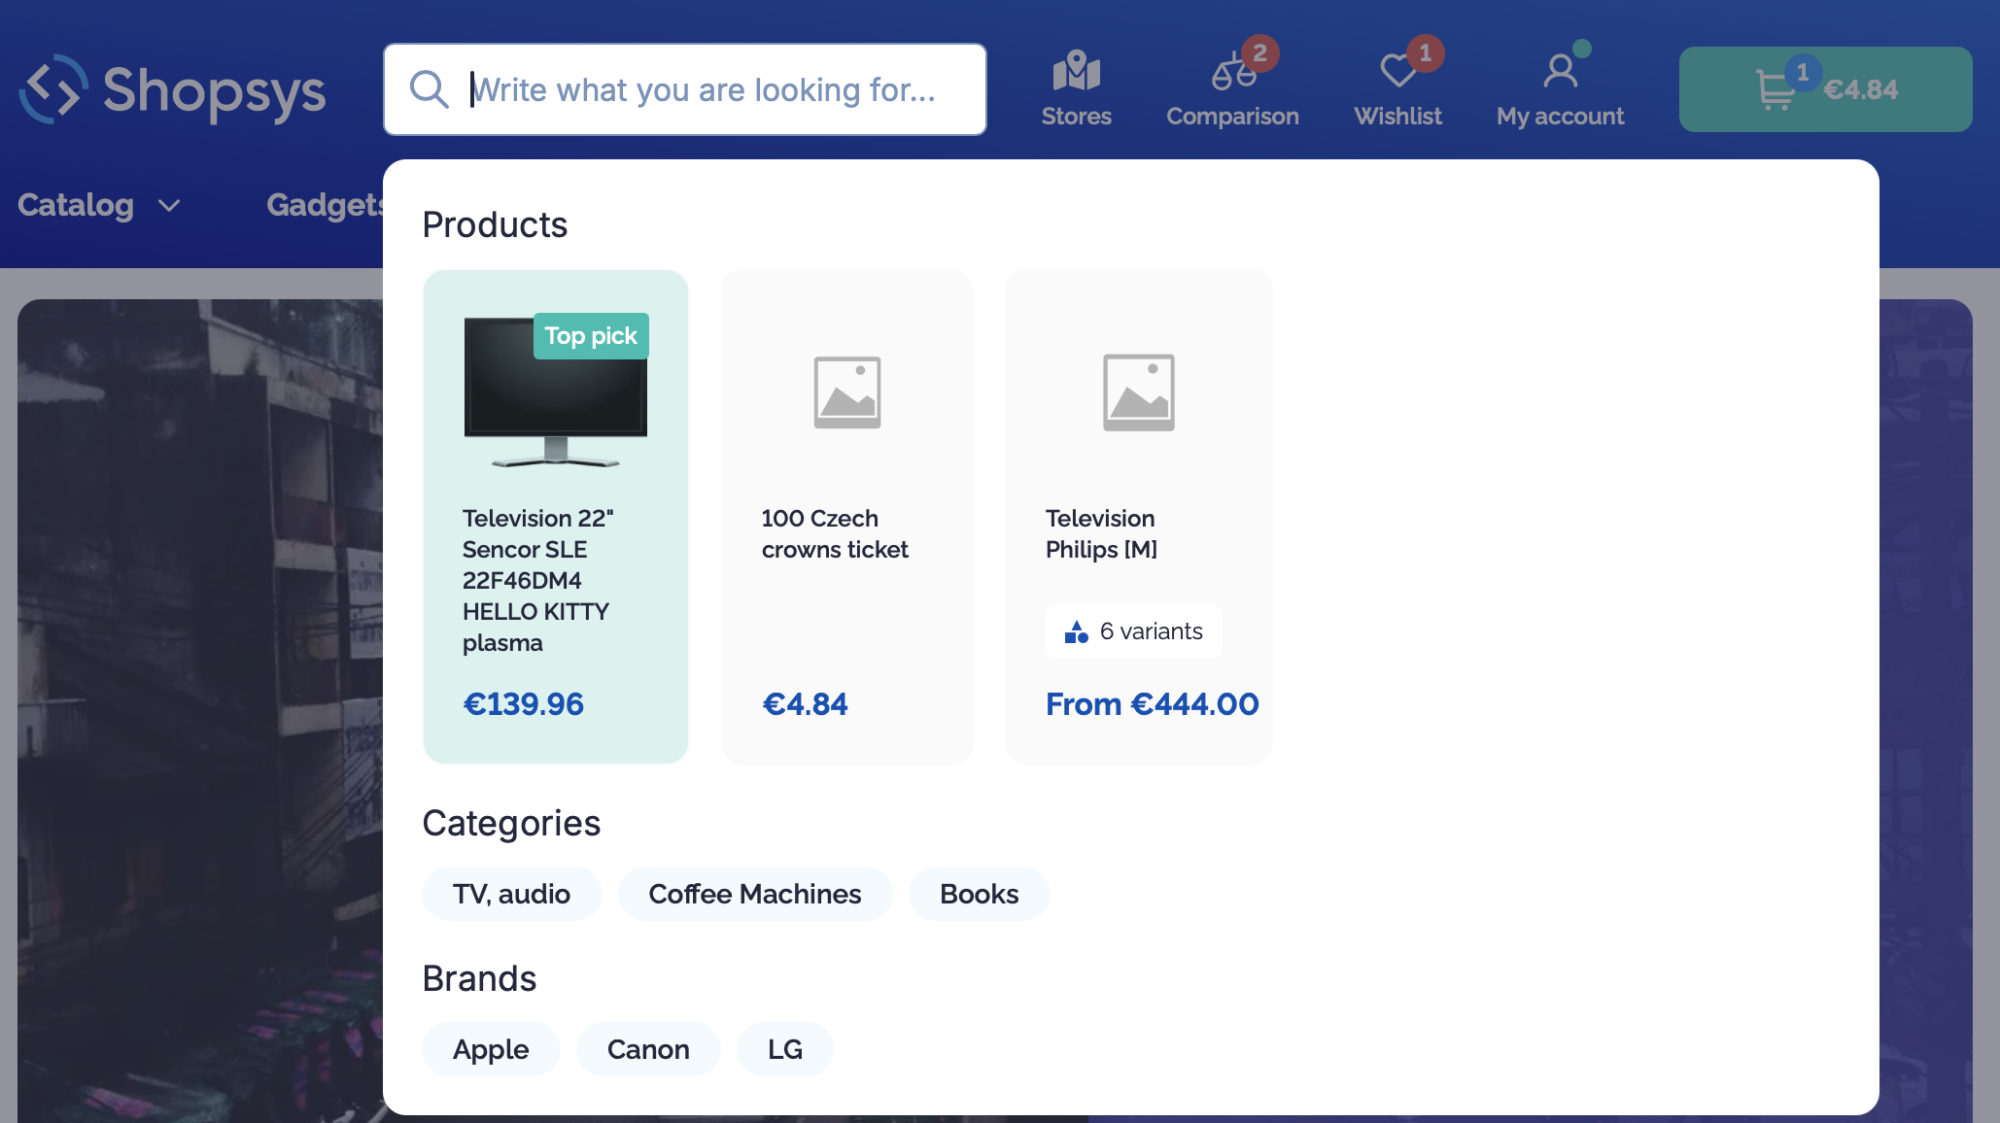Open the product Comparison scales icon
2000x1123 pixels.
pos(1233,72)
